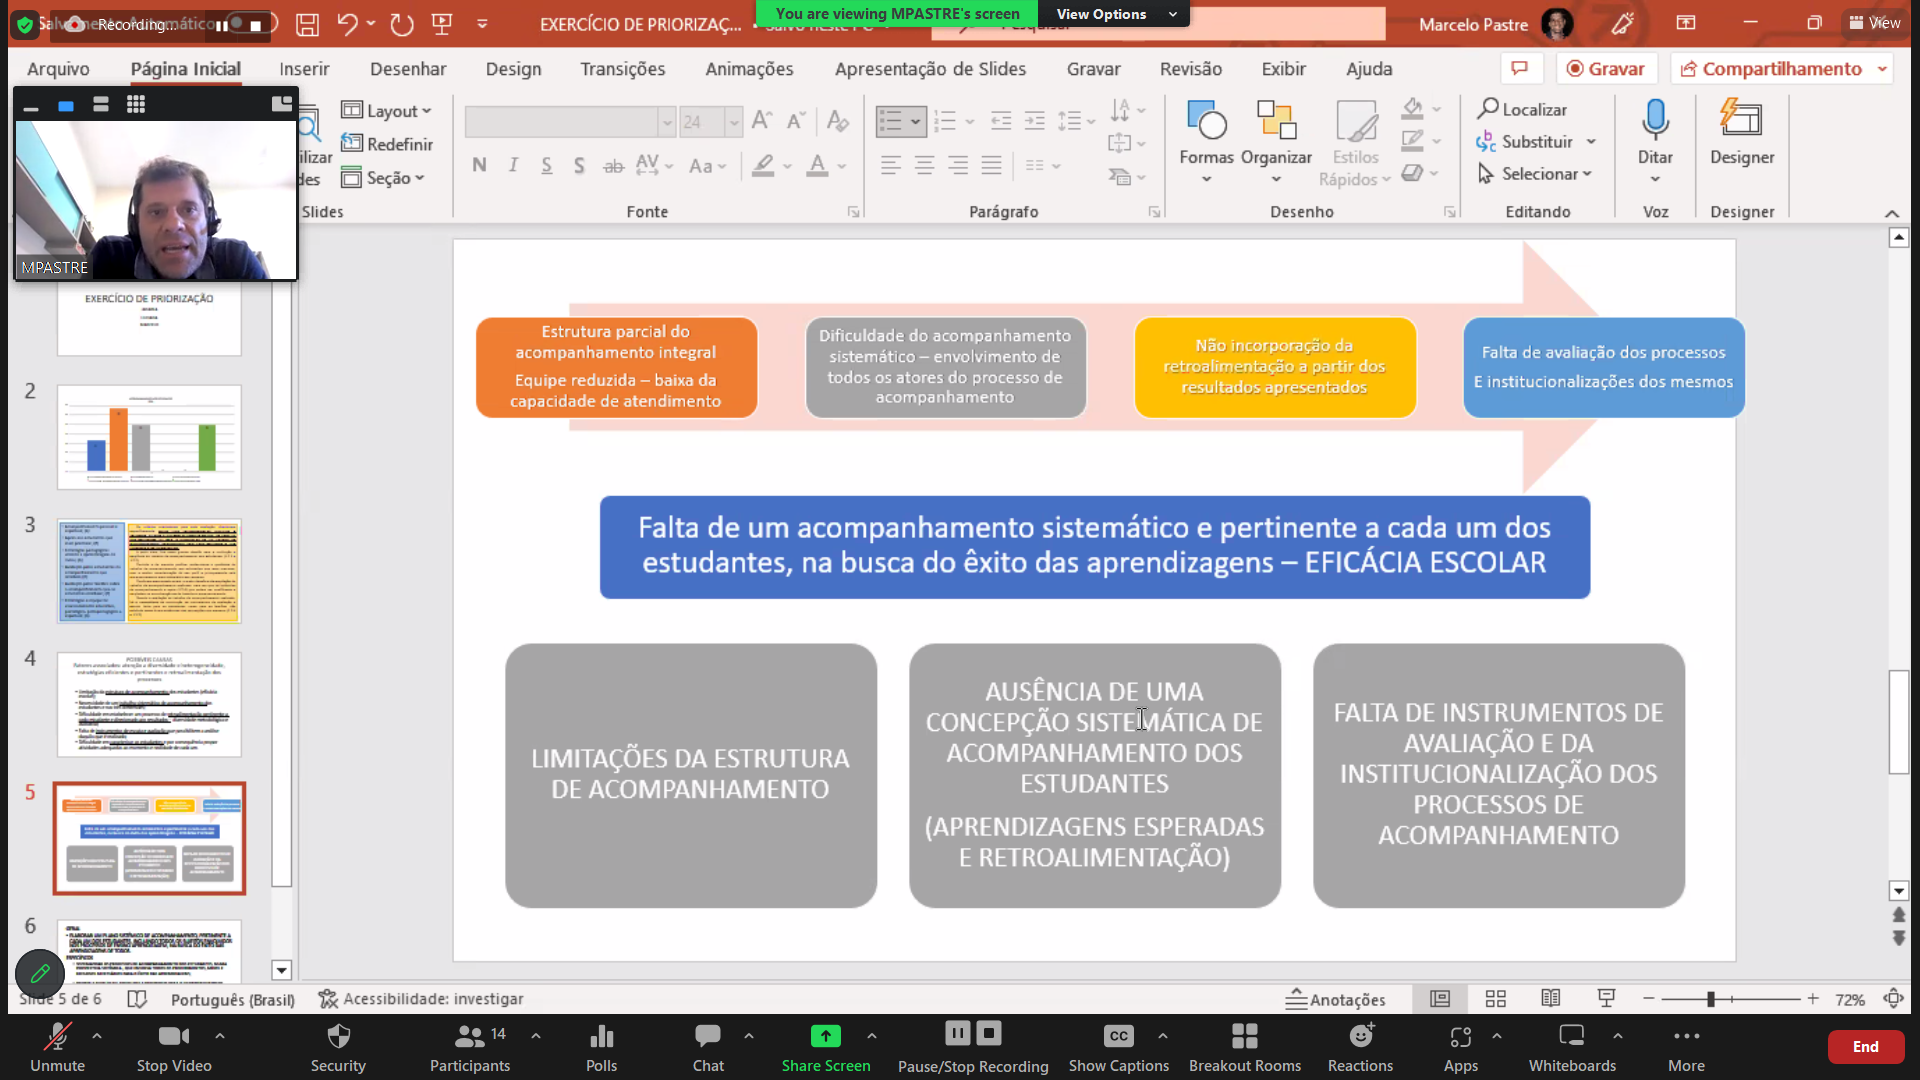The width and height of the screenshot is (1920, 1080).
Task: Click the Localizar search tool
Action: [1523, 109]
